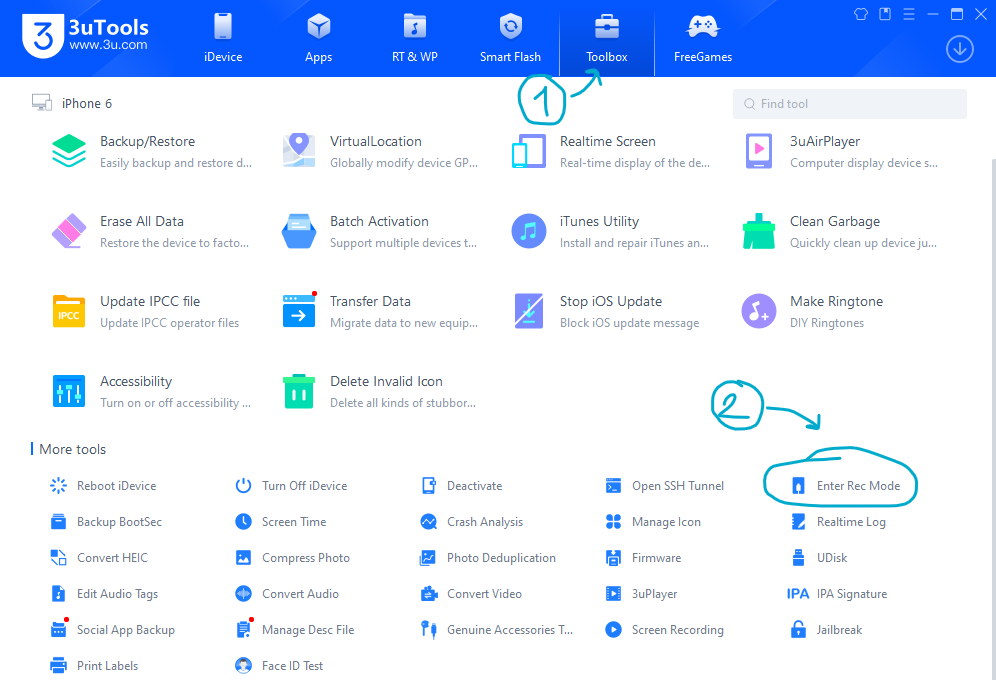Open the download manager arrow icon
996x680 pixels.
click(x=960, y=49)
